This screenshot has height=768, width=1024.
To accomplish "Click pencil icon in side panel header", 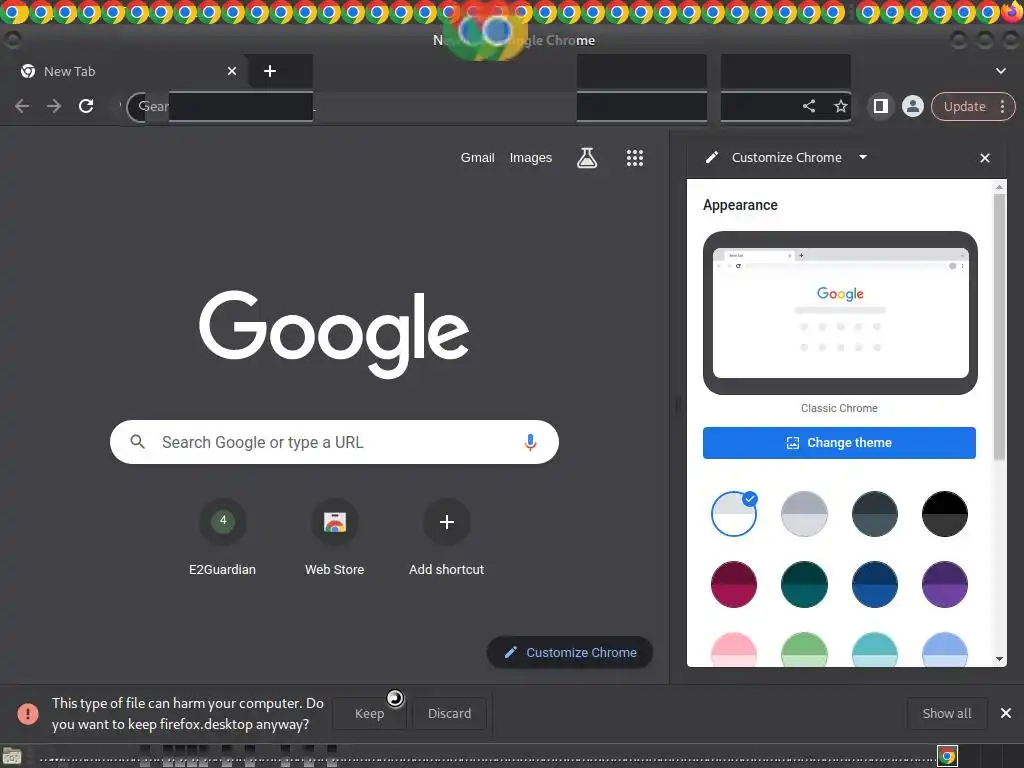I will pyautogui.click(x=712, y=157).
